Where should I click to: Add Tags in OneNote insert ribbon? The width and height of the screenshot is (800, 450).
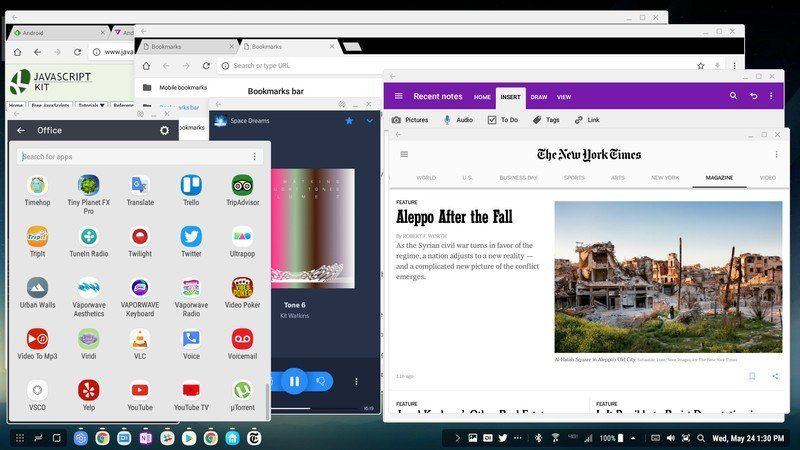pyautogui.click(x=546, y=120)
